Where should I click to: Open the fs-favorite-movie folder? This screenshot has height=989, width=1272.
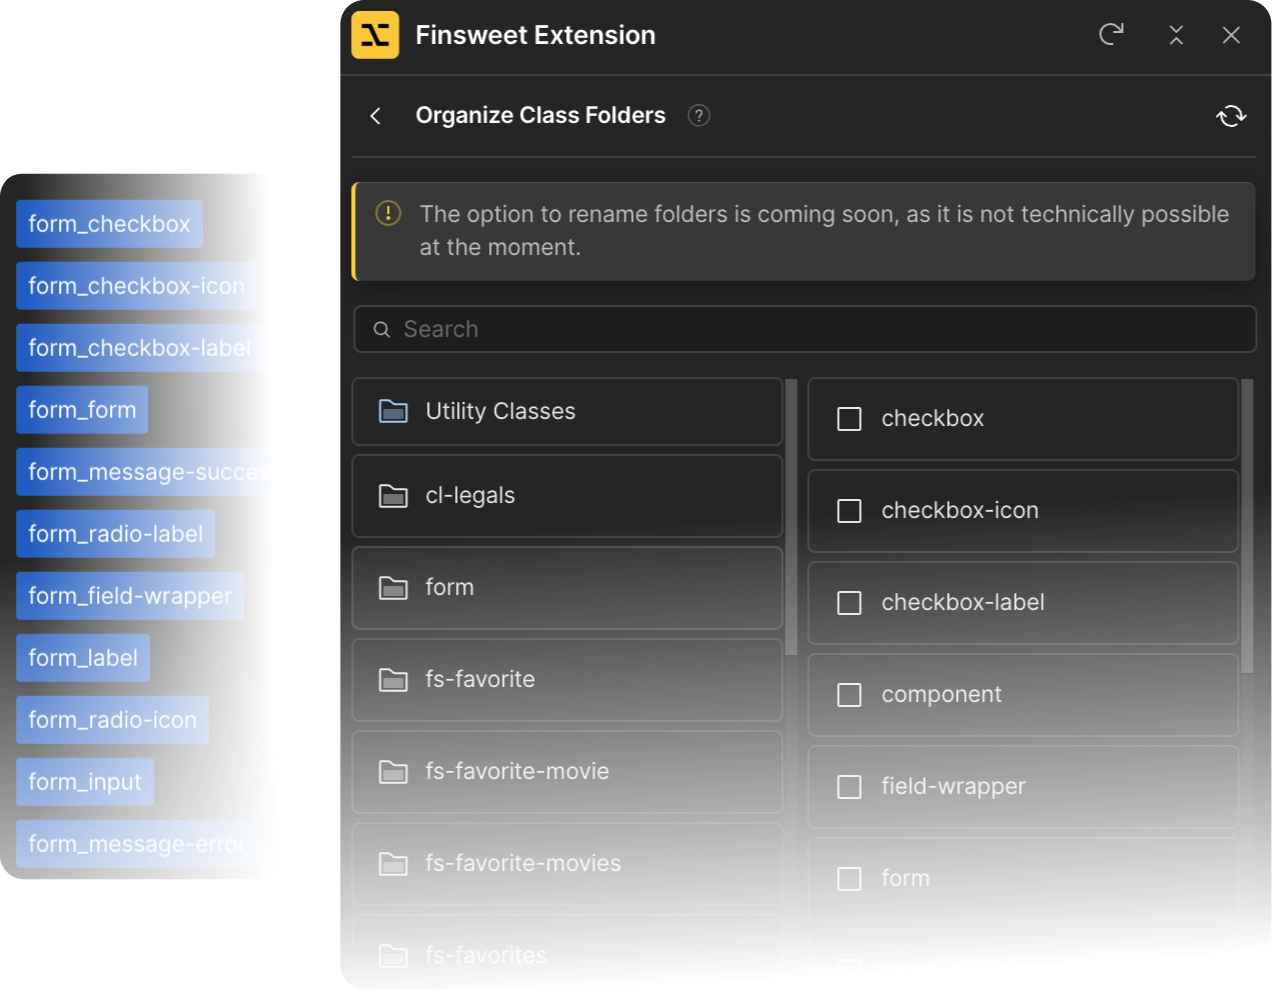567,772
